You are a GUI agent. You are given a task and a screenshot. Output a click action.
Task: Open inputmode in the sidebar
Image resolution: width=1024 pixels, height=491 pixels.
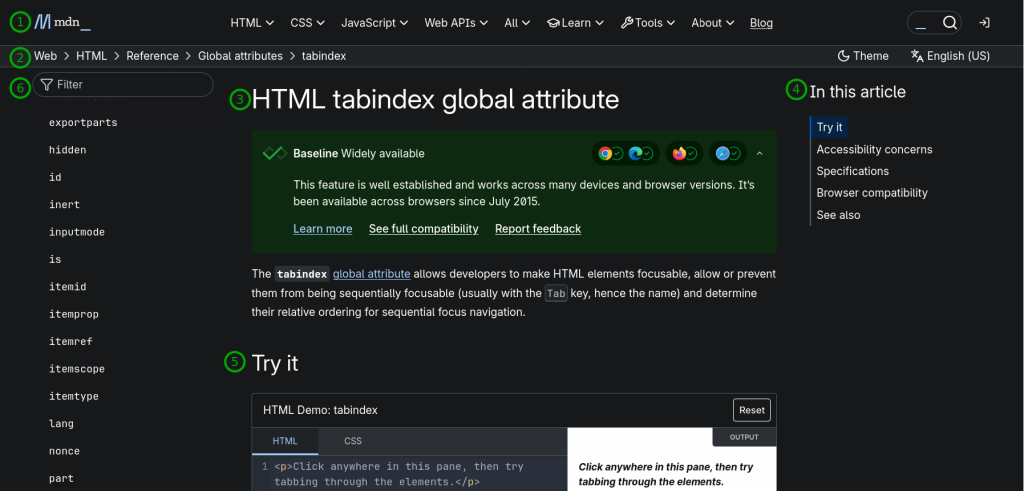(x=76, y=232)
